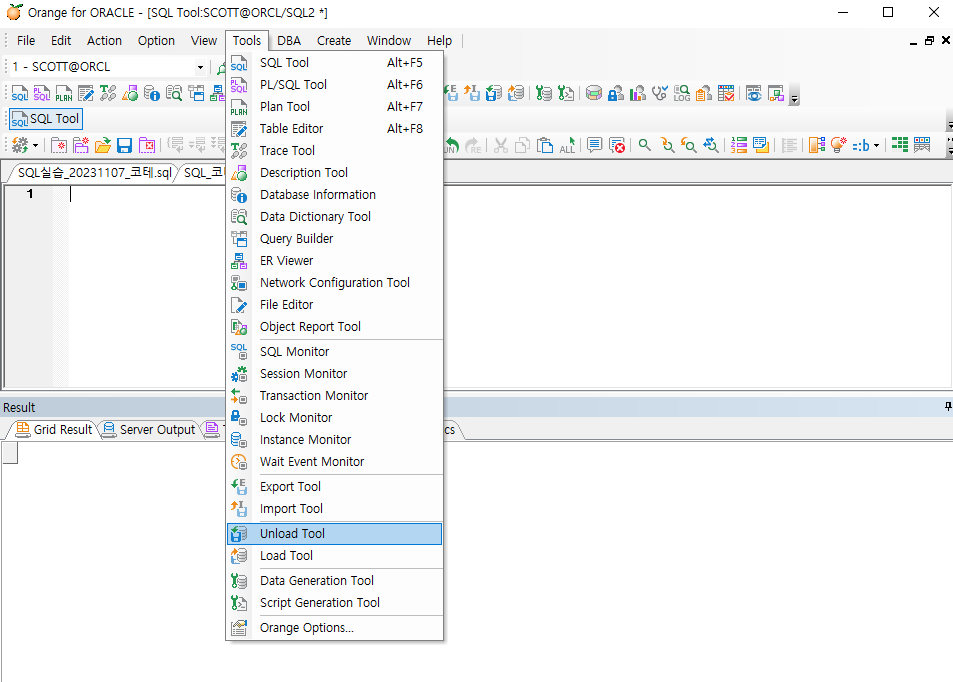This screenshot has width=953, height=682.
Task: Click the green grid view icon
Action: pos(900,145)
